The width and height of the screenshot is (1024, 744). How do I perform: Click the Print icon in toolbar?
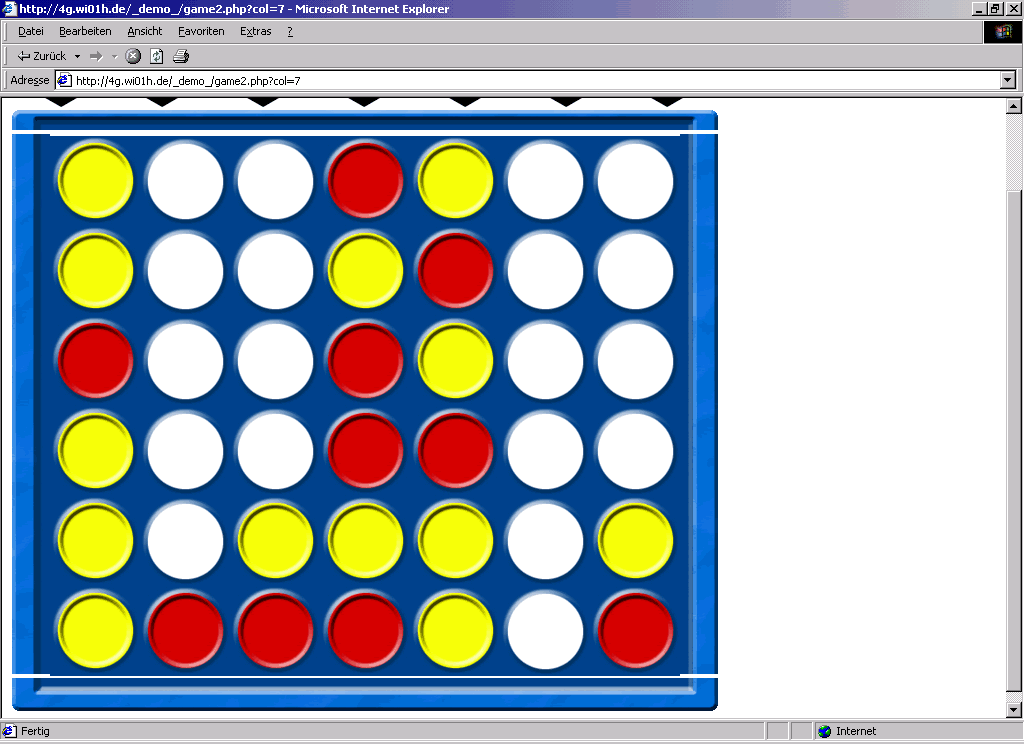(181, 56)
